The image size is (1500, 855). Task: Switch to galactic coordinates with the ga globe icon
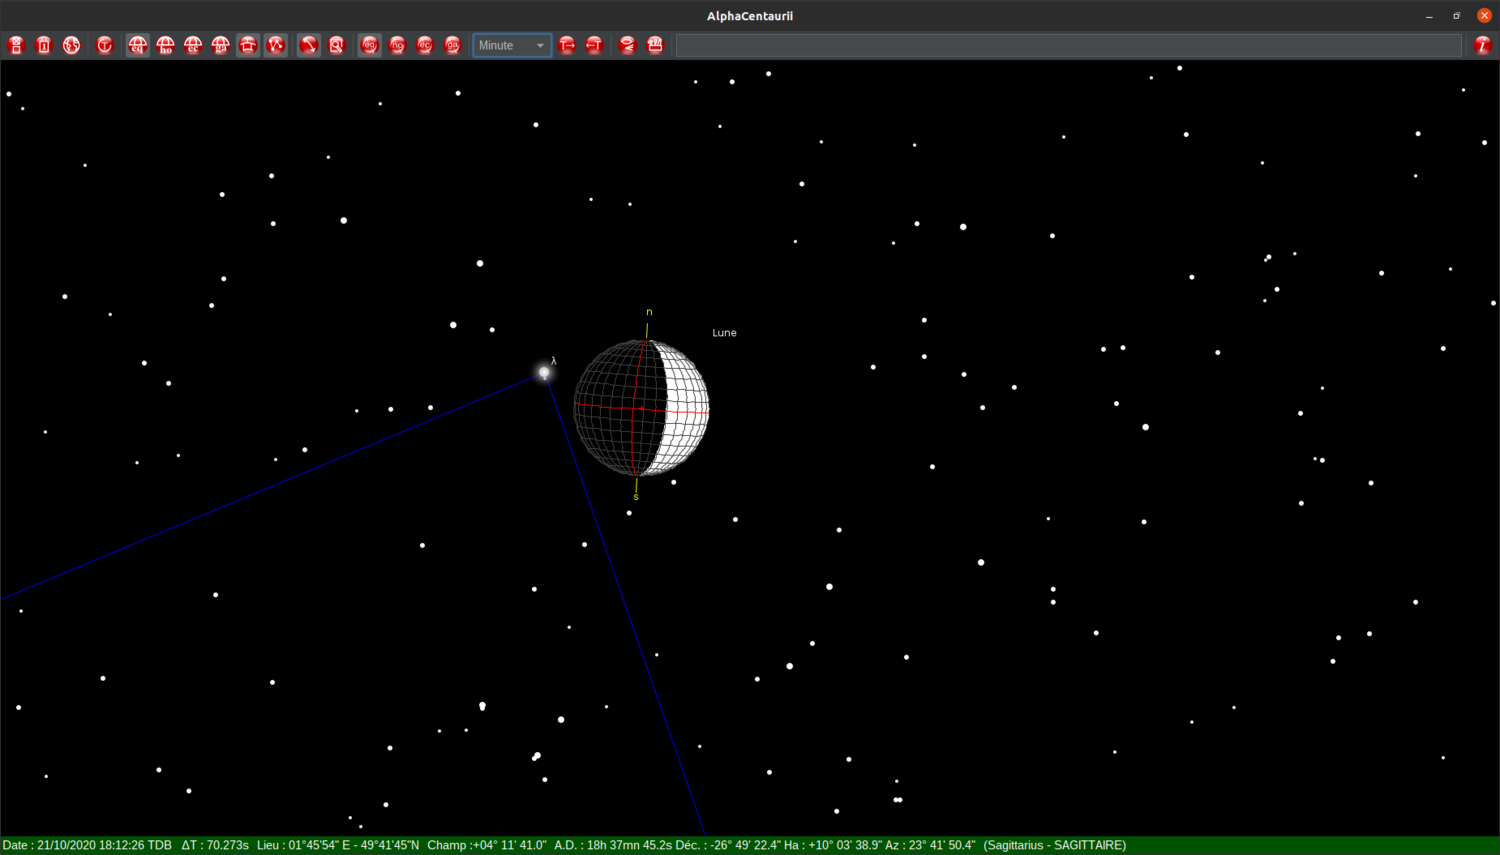(452, 44)
